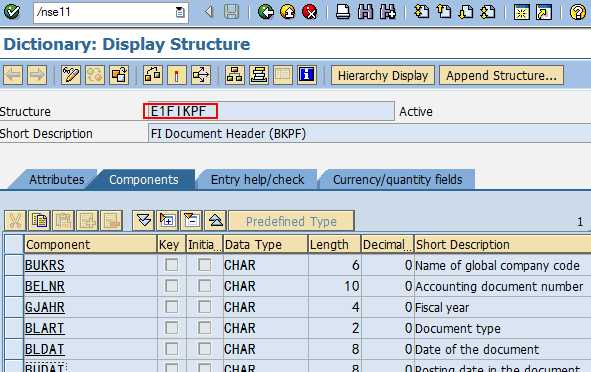Toggle the Initial checkbox for BLART
Viewport: 591px width, 372px height.
click(x=205, y=328)
